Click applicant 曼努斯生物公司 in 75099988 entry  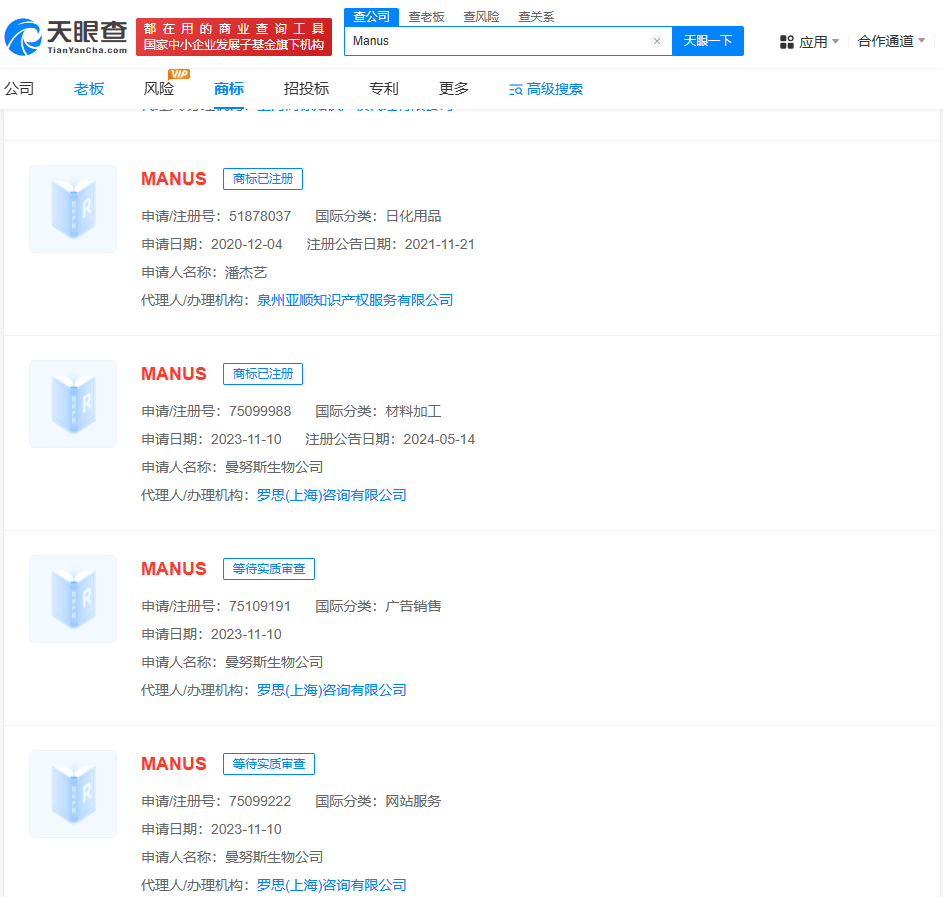[x=274, y=467]
